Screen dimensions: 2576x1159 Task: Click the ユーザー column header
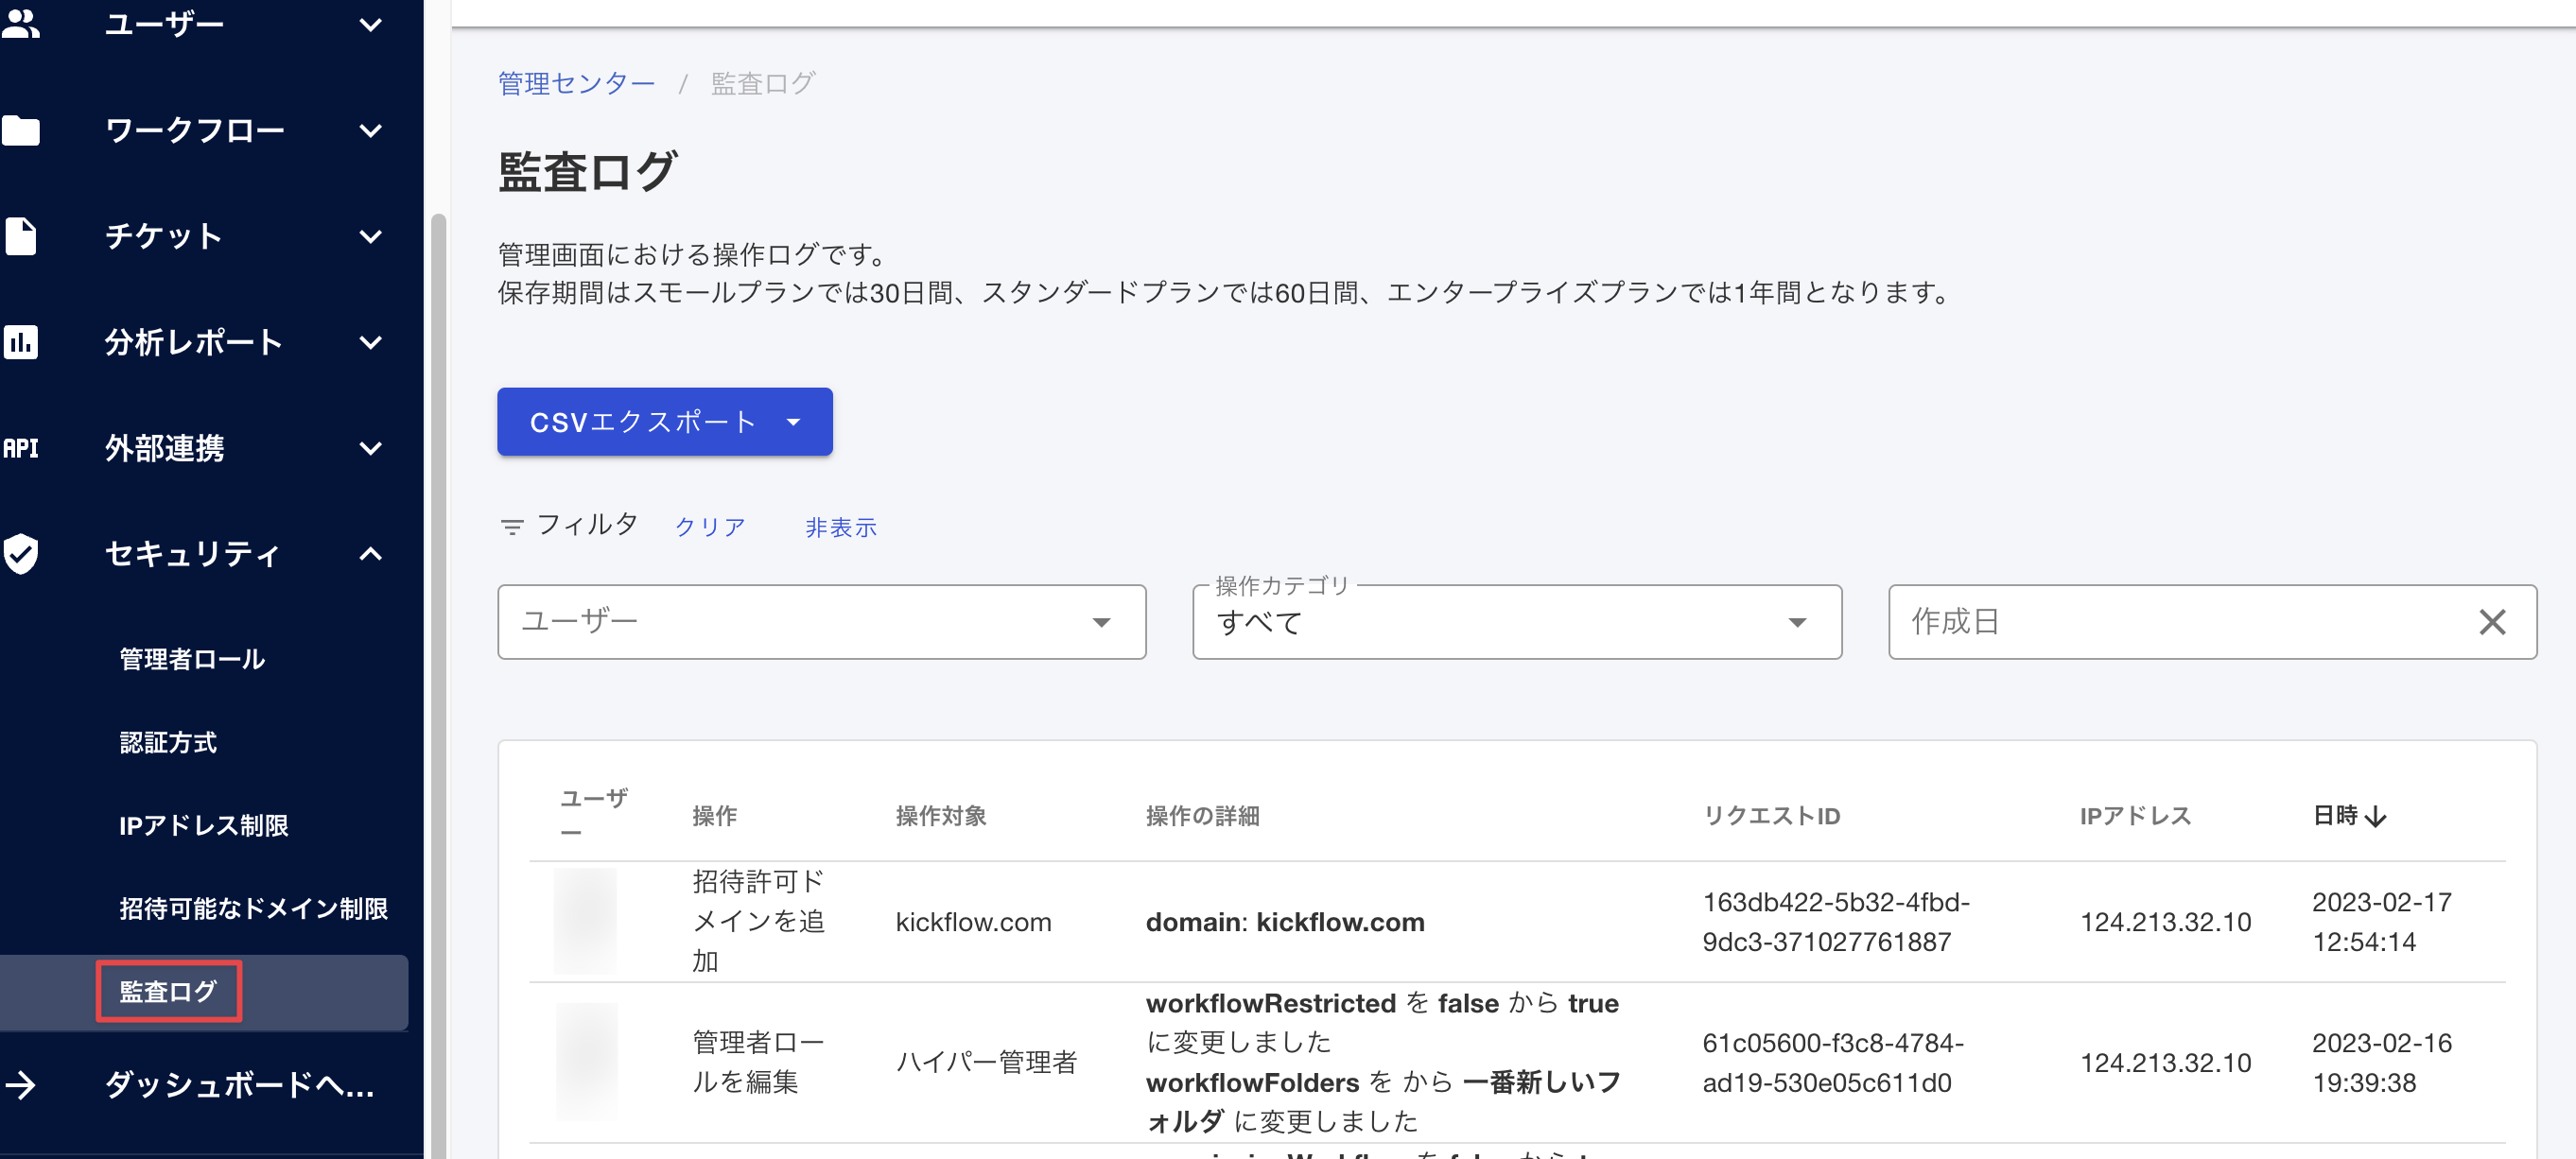click(x=594, y=815)
